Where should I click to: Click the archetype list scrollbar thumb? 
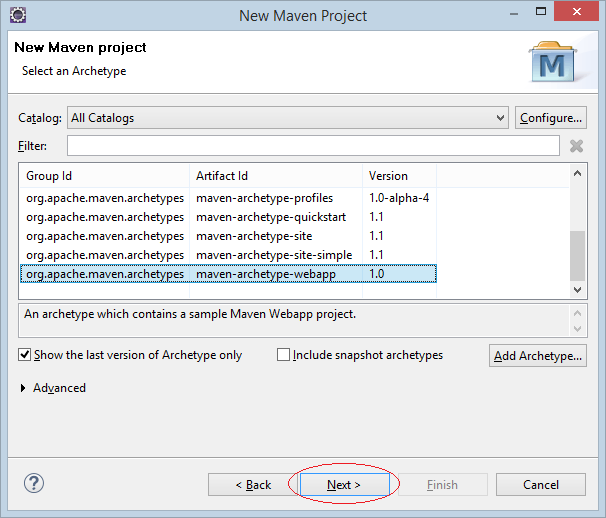(577, 256)
